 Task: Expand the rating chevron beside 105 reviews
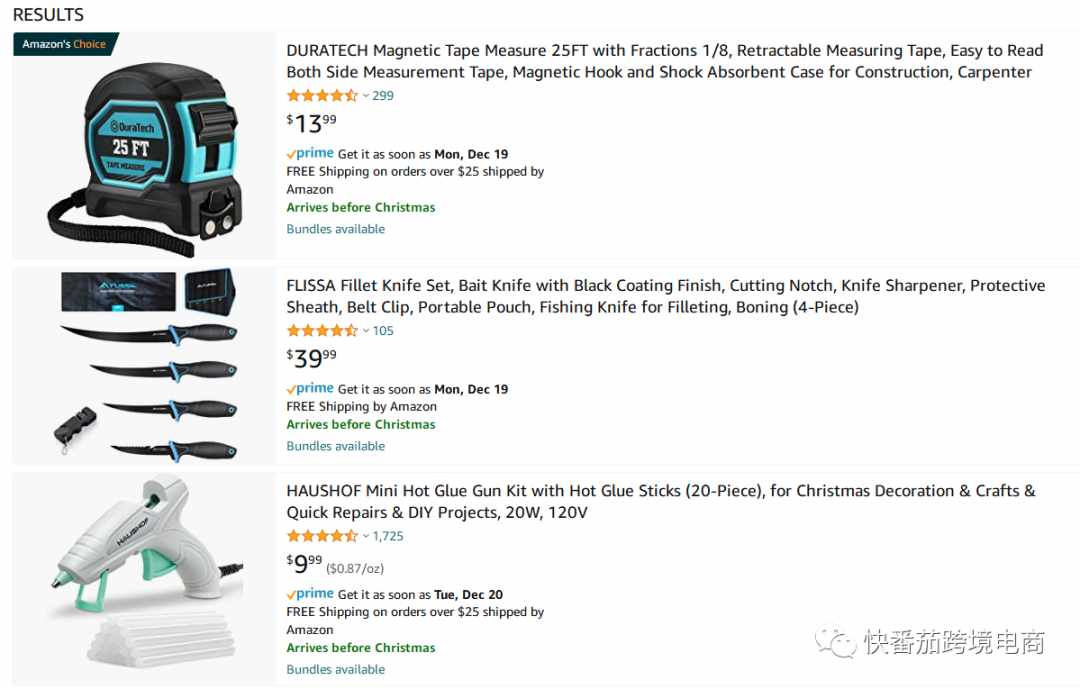[366, 331]
